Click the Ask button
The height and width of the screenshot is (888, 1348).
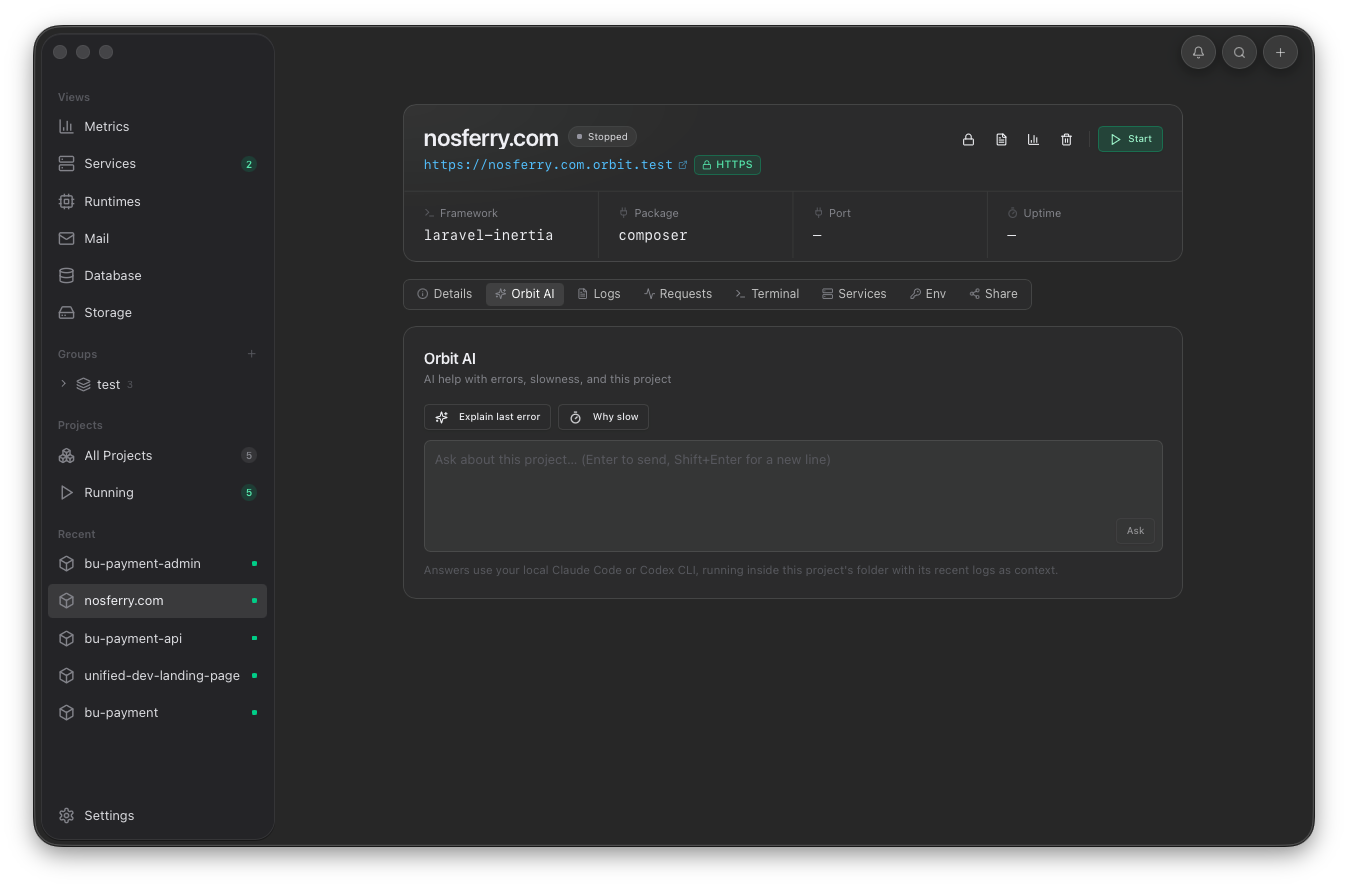(1135, 531)
